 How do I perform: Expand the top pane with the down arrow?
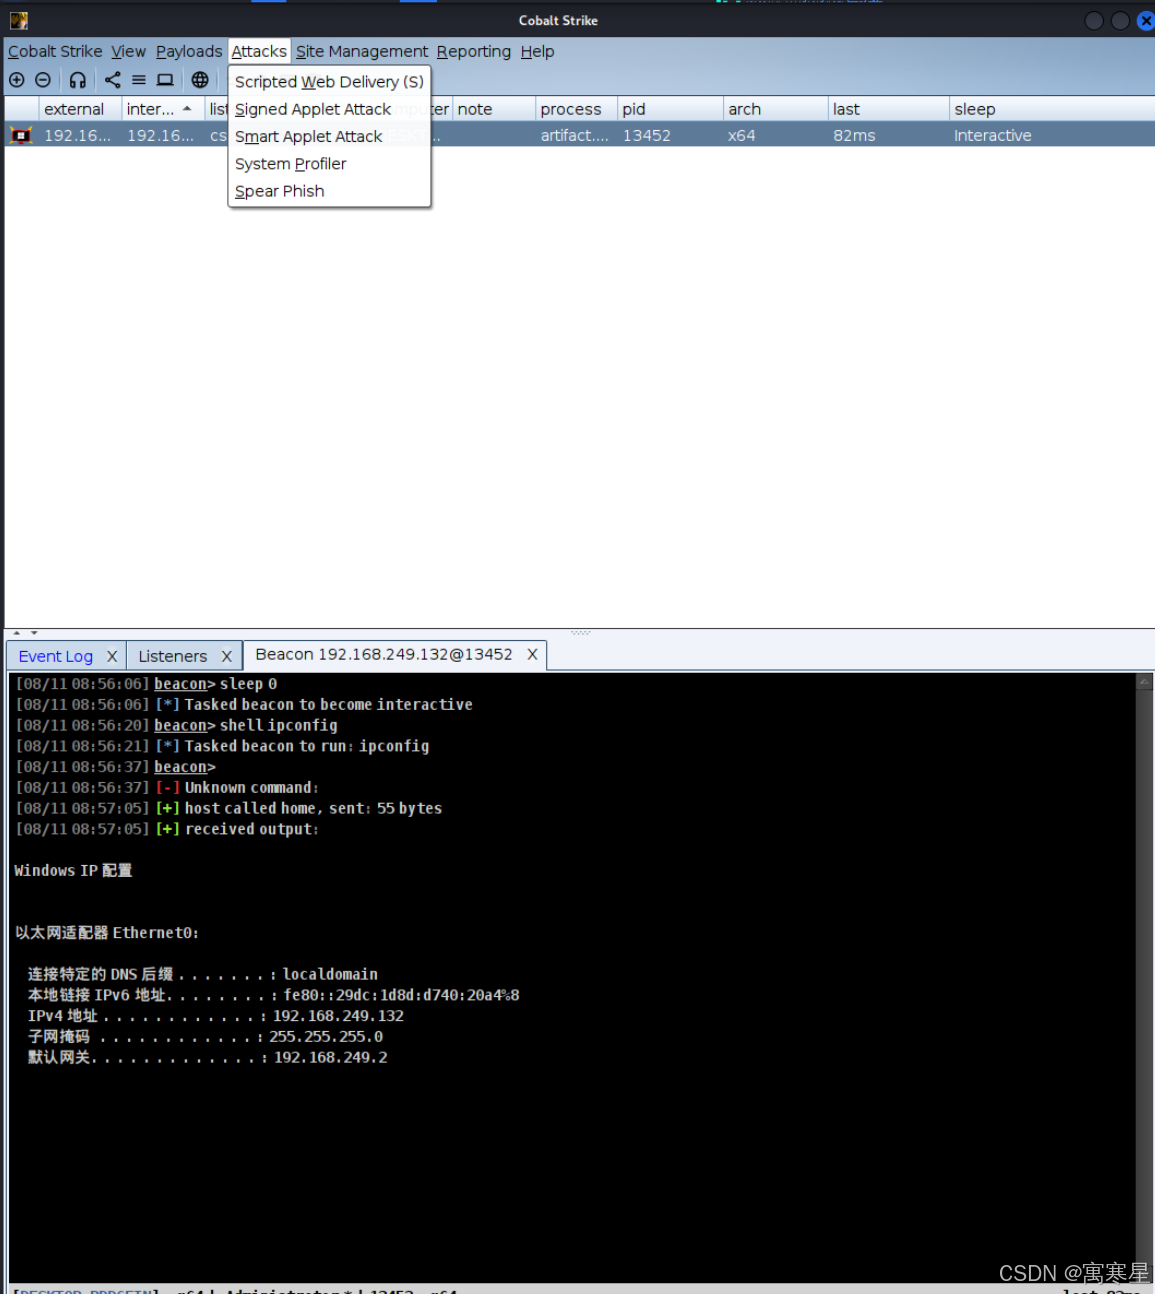click(x=34, y=633)
